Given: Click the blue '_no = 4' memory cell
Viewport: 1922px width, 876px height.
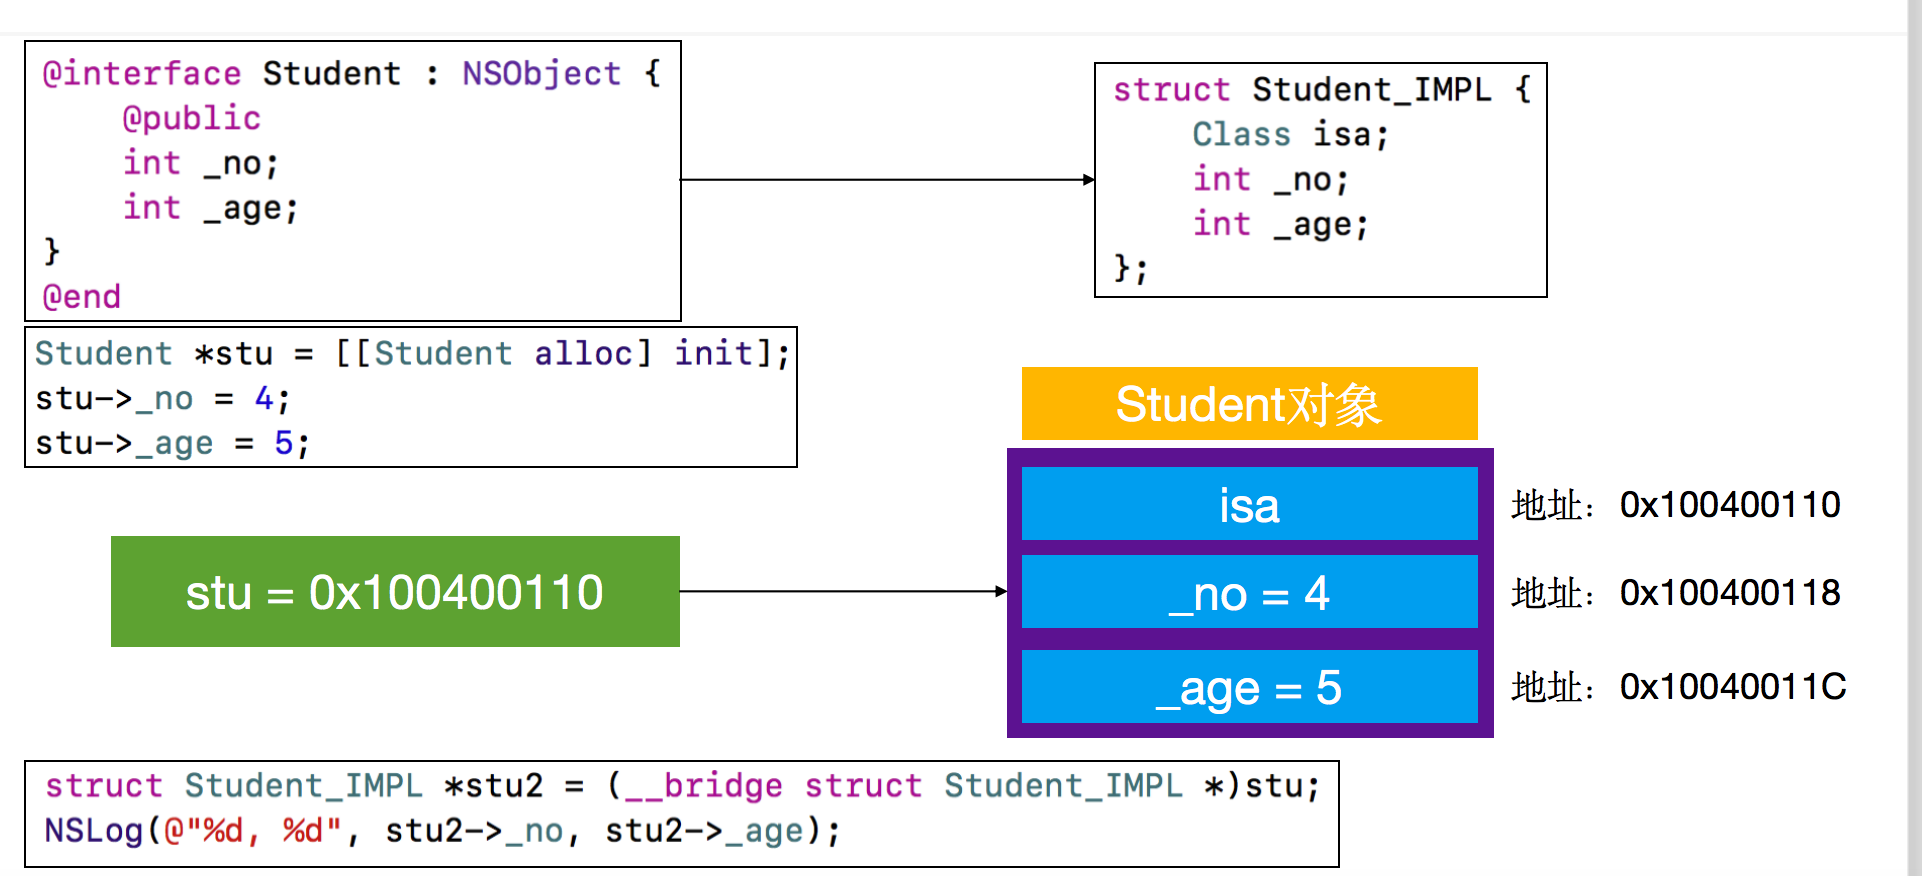Looking at the screenshot, I should pos(1249,592).
